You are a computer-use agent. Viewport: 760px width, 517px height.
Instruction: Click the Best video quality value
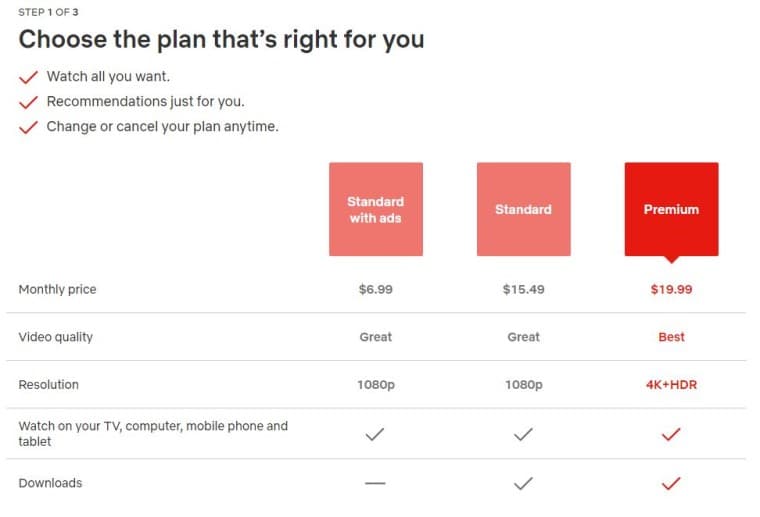671,337
